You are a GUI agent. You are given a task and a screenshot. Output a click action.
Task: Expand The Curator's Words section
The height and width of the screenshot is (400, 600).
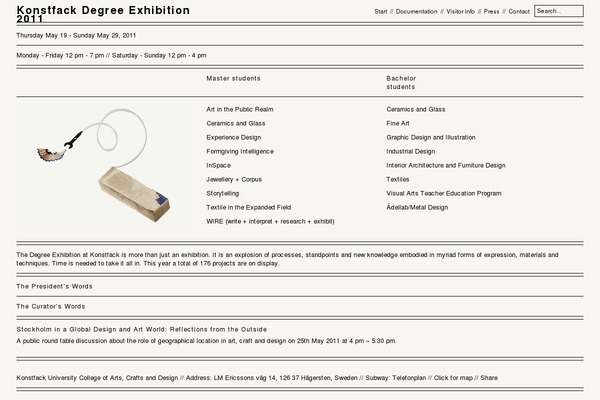[x=51, y=307]
